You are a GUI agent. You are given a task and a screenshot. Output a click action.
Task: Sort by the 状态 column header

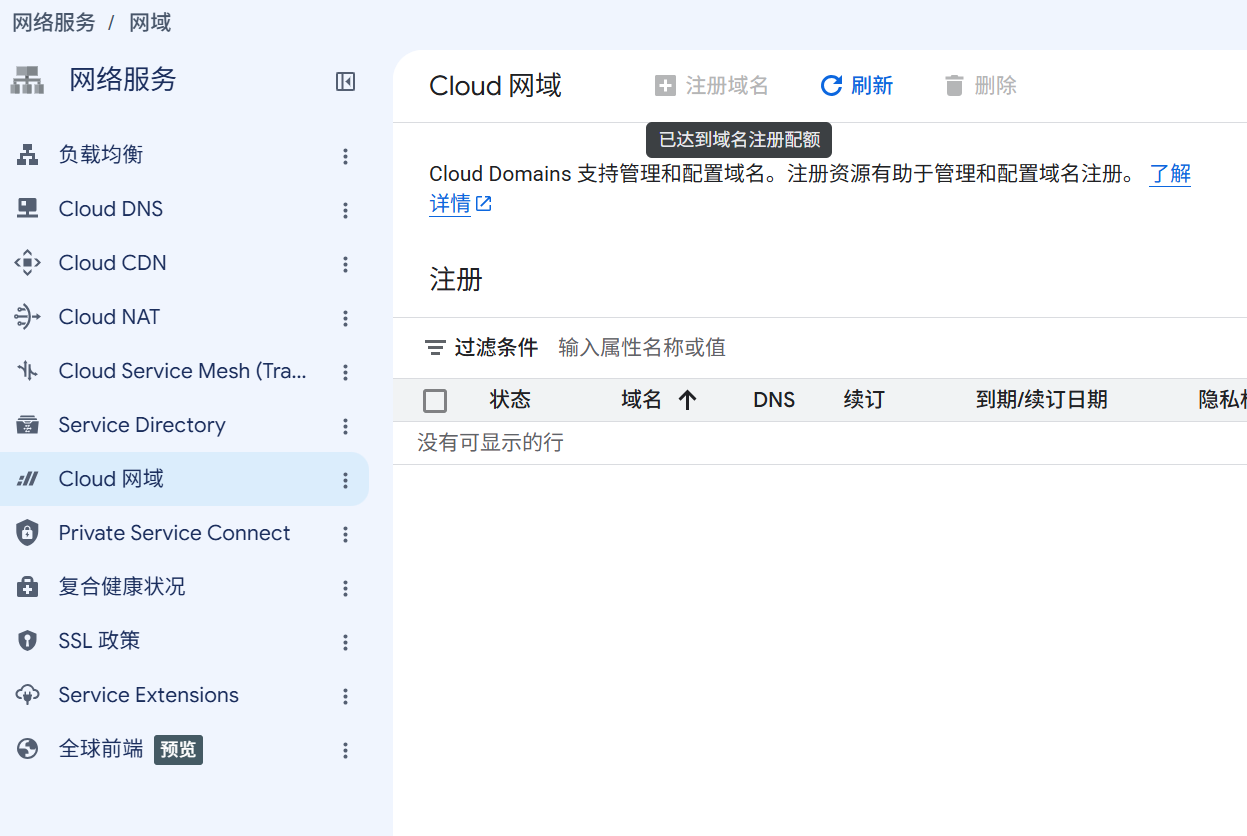pyautogui.click(x=510, y=400)
